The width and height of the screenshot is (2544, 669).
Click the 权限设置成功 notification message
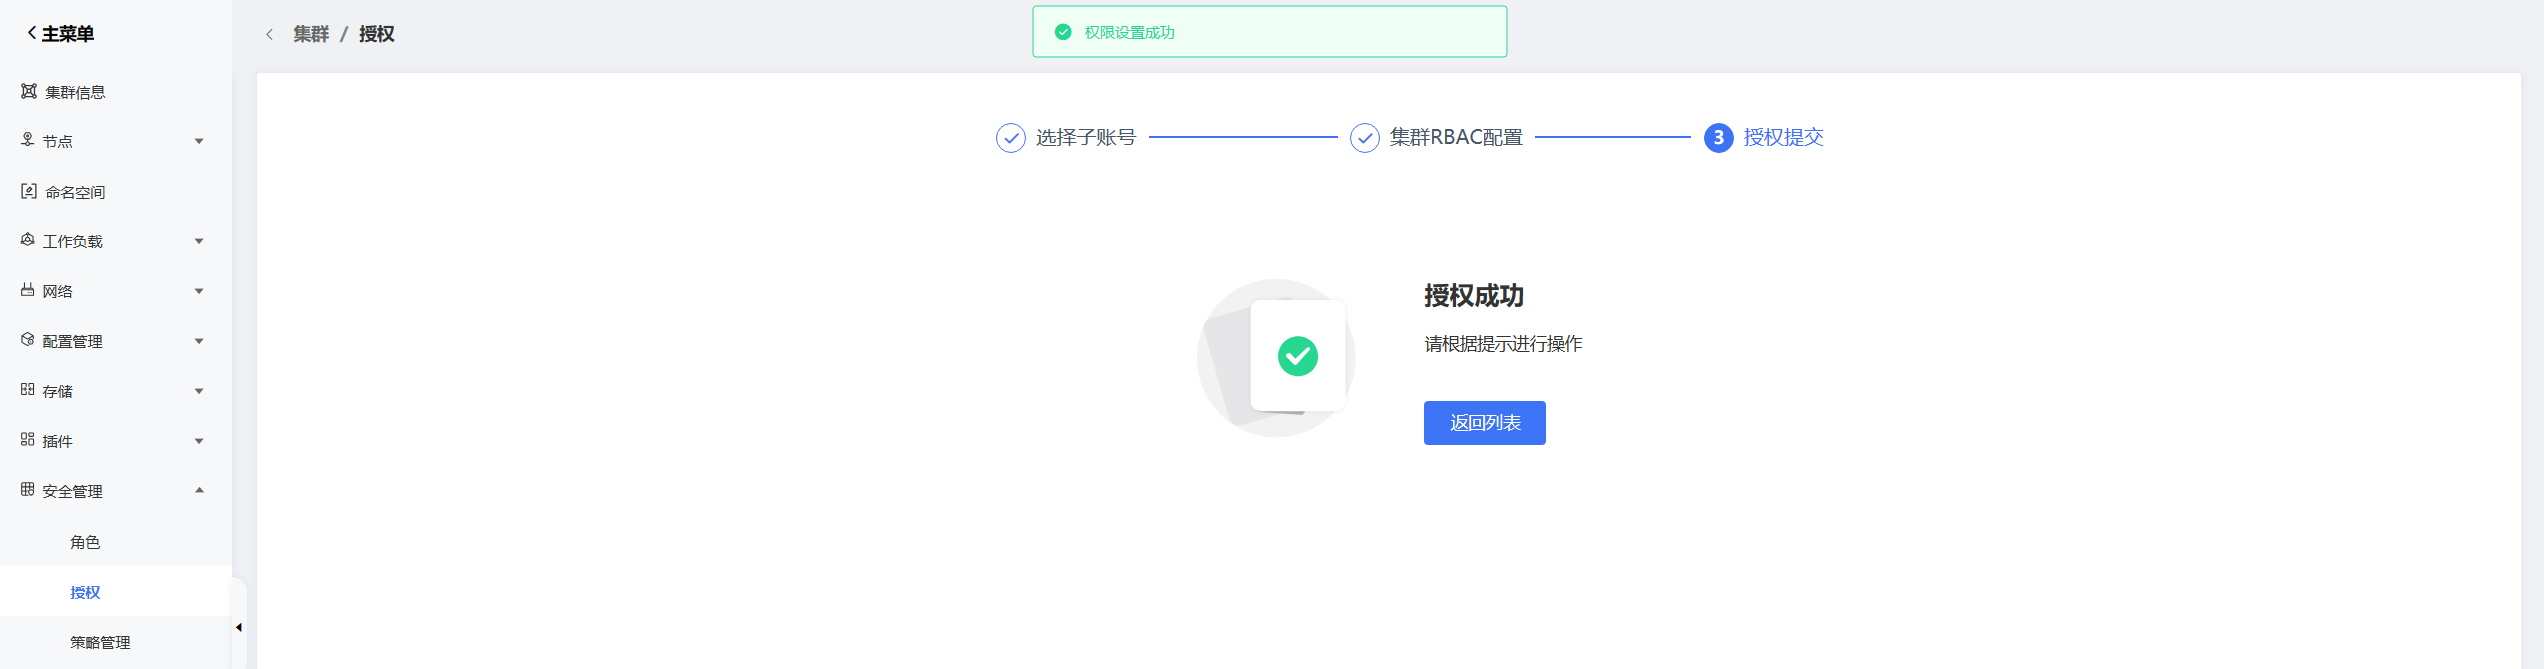(1130, 33)
